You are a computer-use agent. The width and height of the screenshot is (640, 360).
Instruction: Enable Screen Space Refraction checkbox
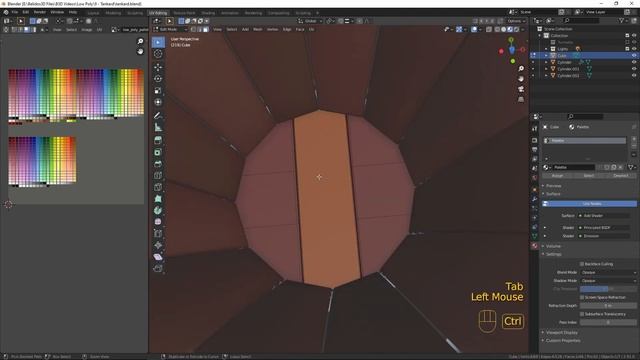(x=582, y=297)
